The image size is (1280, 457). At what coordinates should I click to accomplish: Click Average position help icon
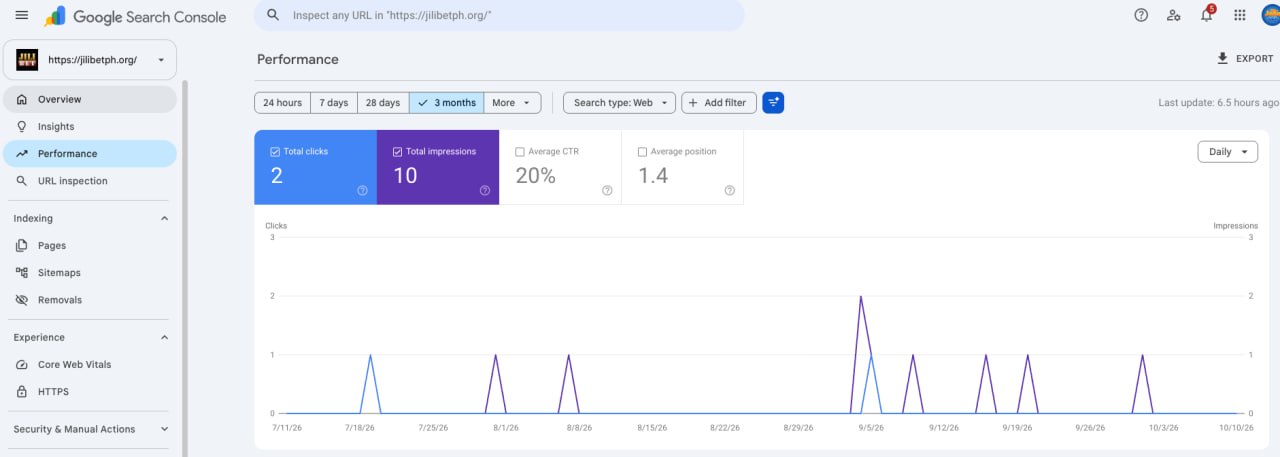(x=729, y=190)
